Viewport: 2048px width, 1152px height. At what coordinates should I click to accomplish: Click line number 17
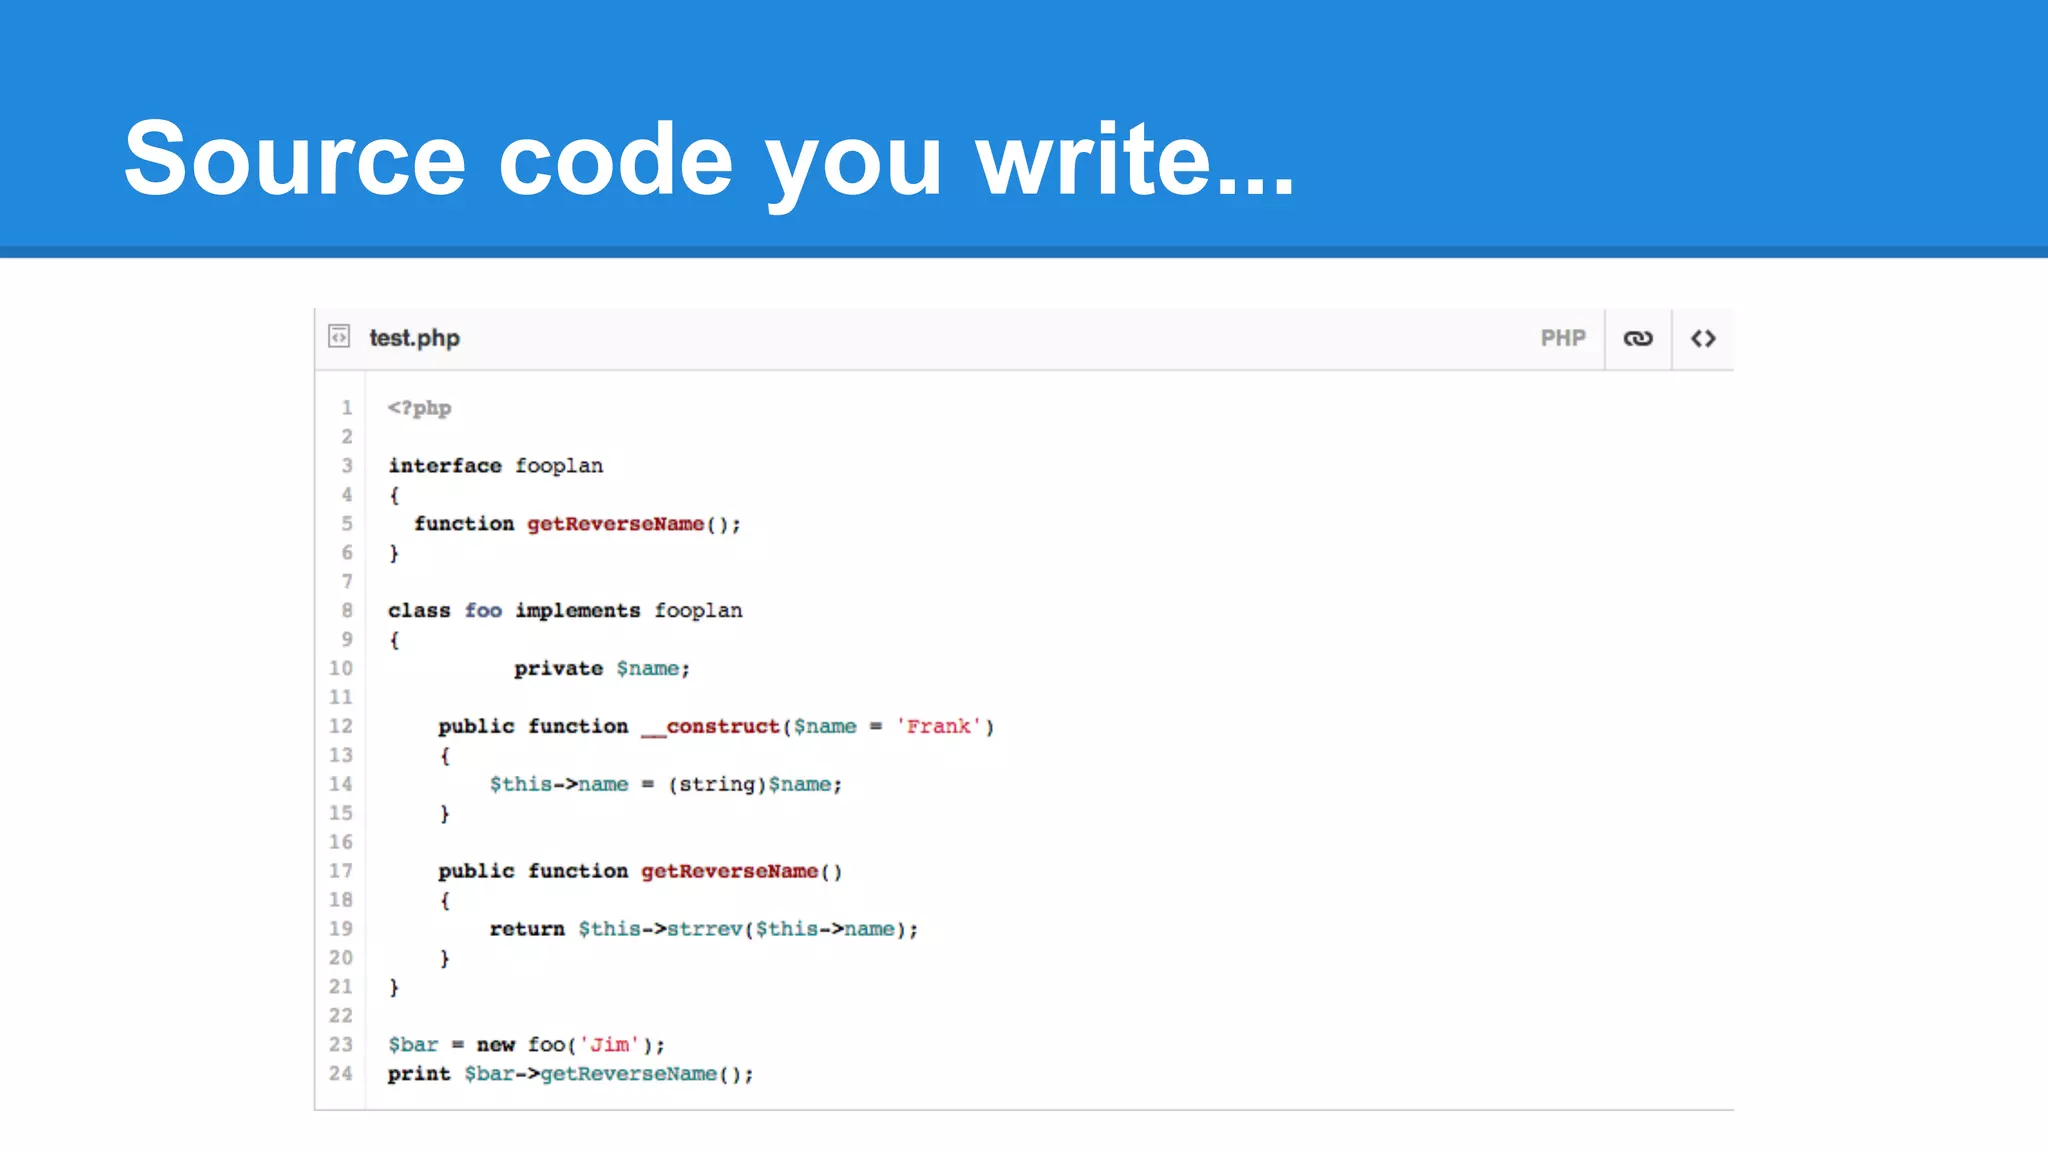coord(341,871)
